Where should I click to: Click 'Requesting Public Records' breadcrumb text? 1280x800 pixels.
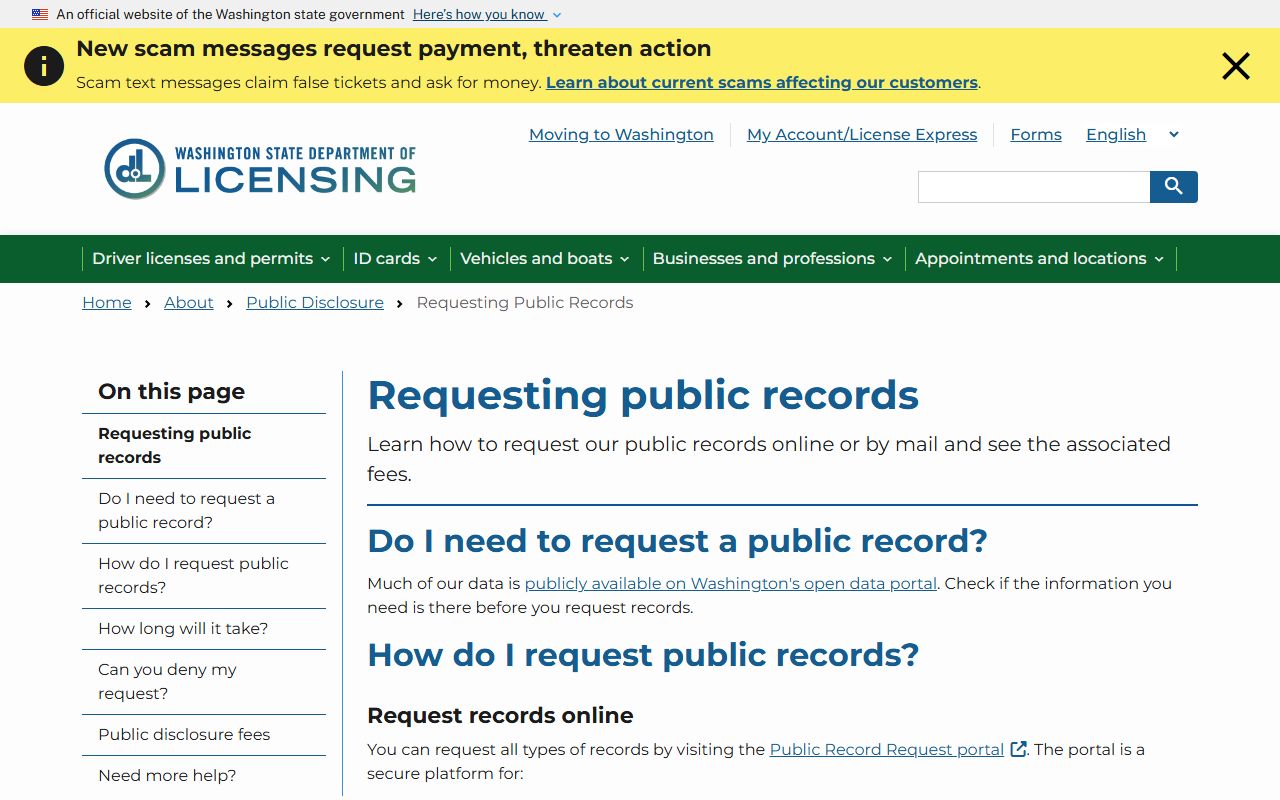[525, 303]
